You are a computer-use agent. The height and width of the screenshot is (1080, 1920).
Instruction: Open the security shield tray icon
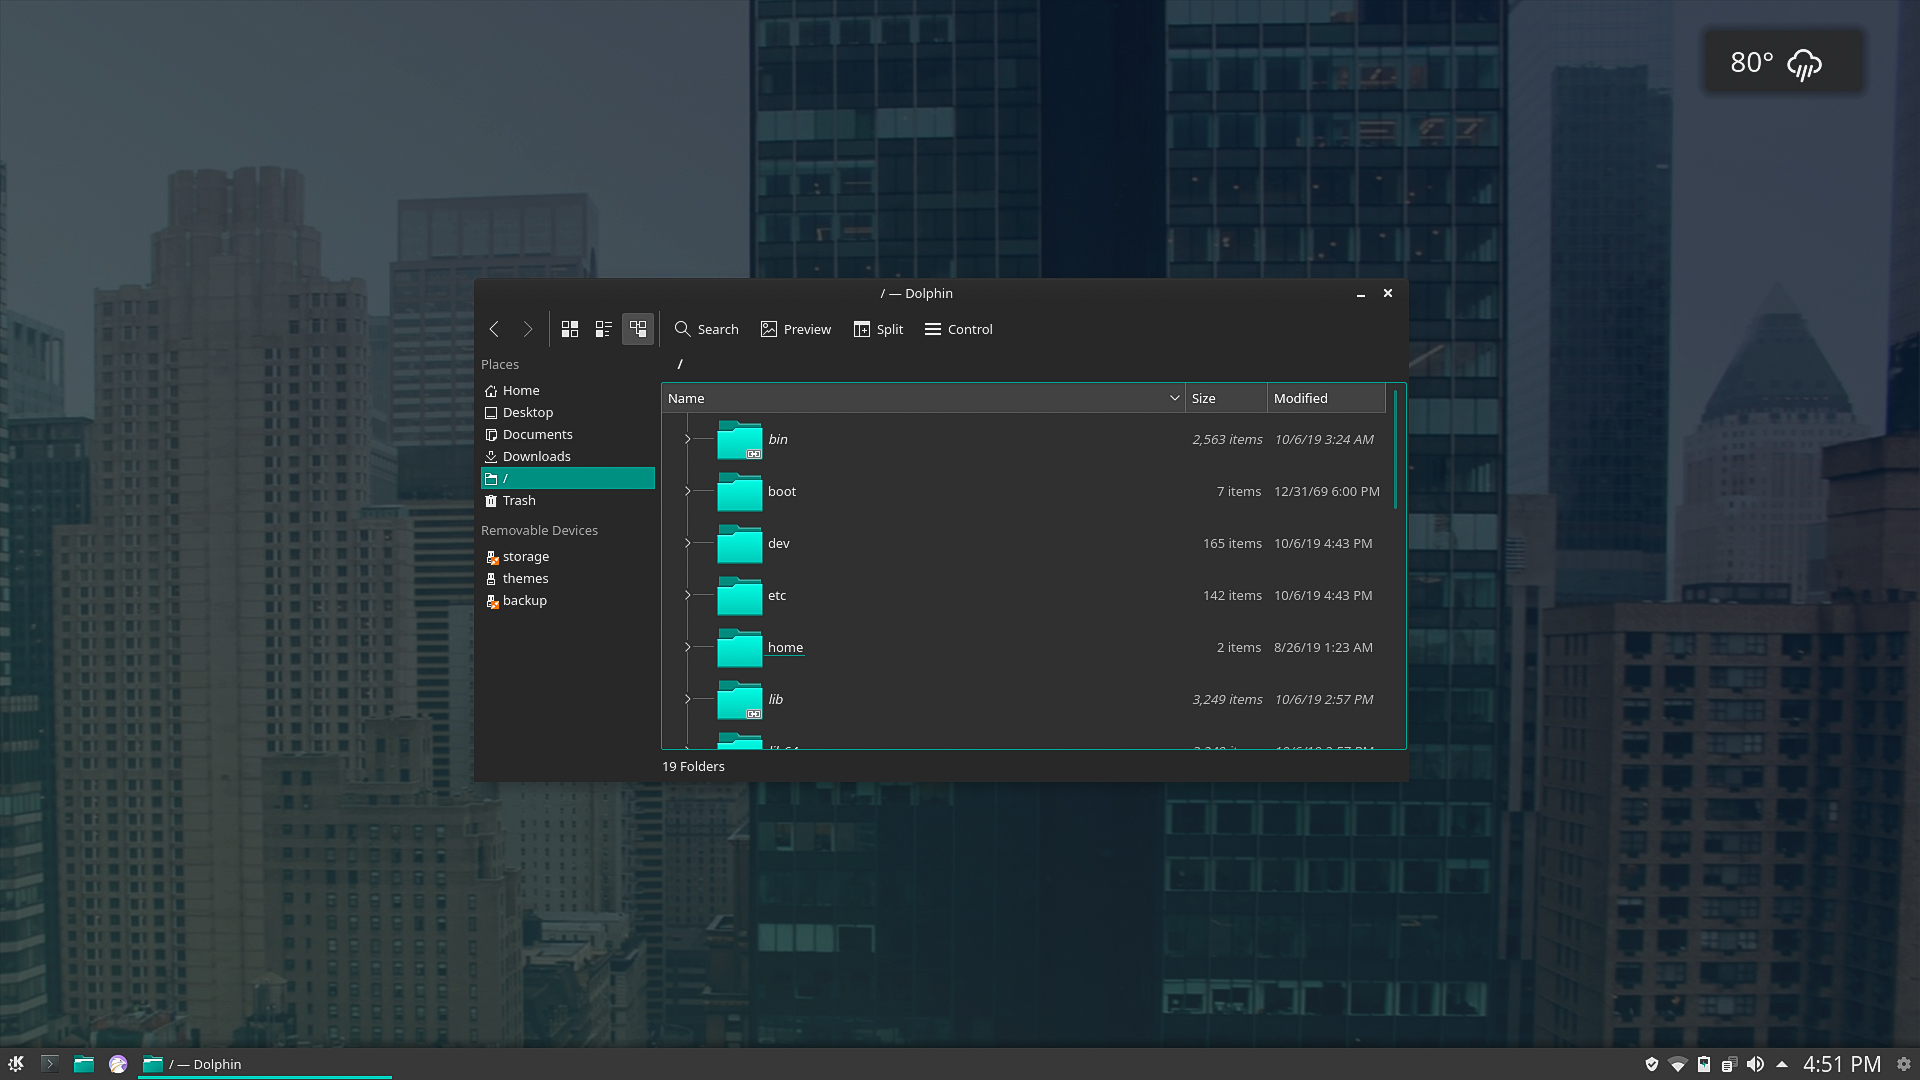tap(1652, 1064)
